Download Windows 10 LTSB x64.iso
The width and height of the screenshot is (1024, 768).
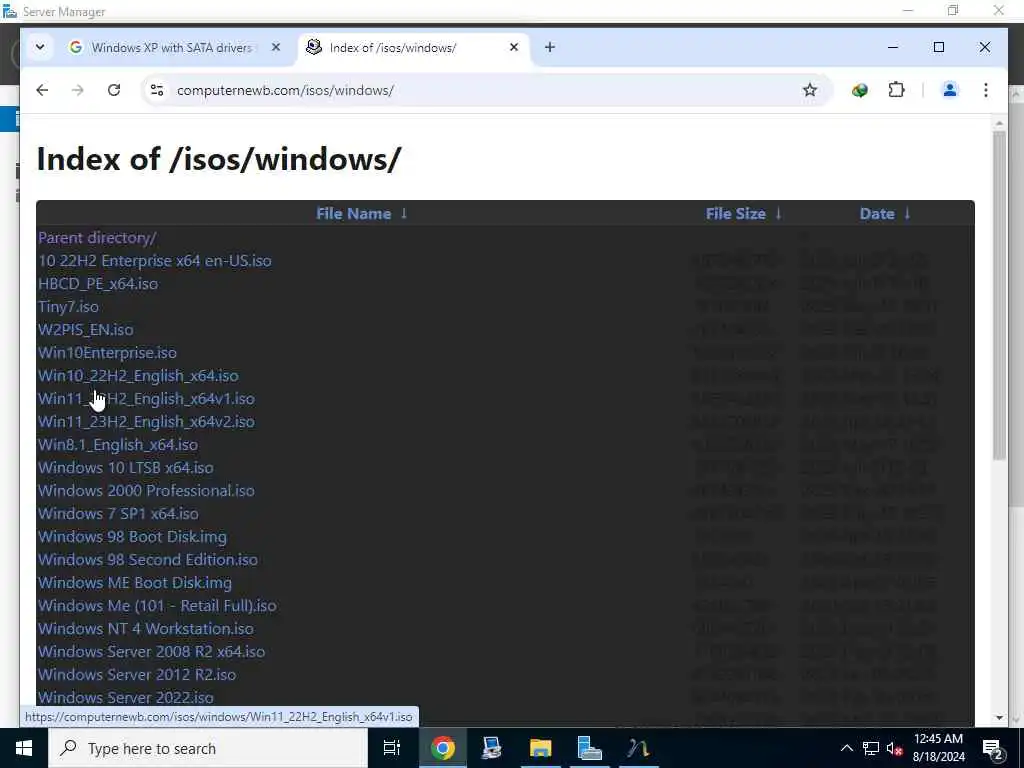tap(125, 468)
